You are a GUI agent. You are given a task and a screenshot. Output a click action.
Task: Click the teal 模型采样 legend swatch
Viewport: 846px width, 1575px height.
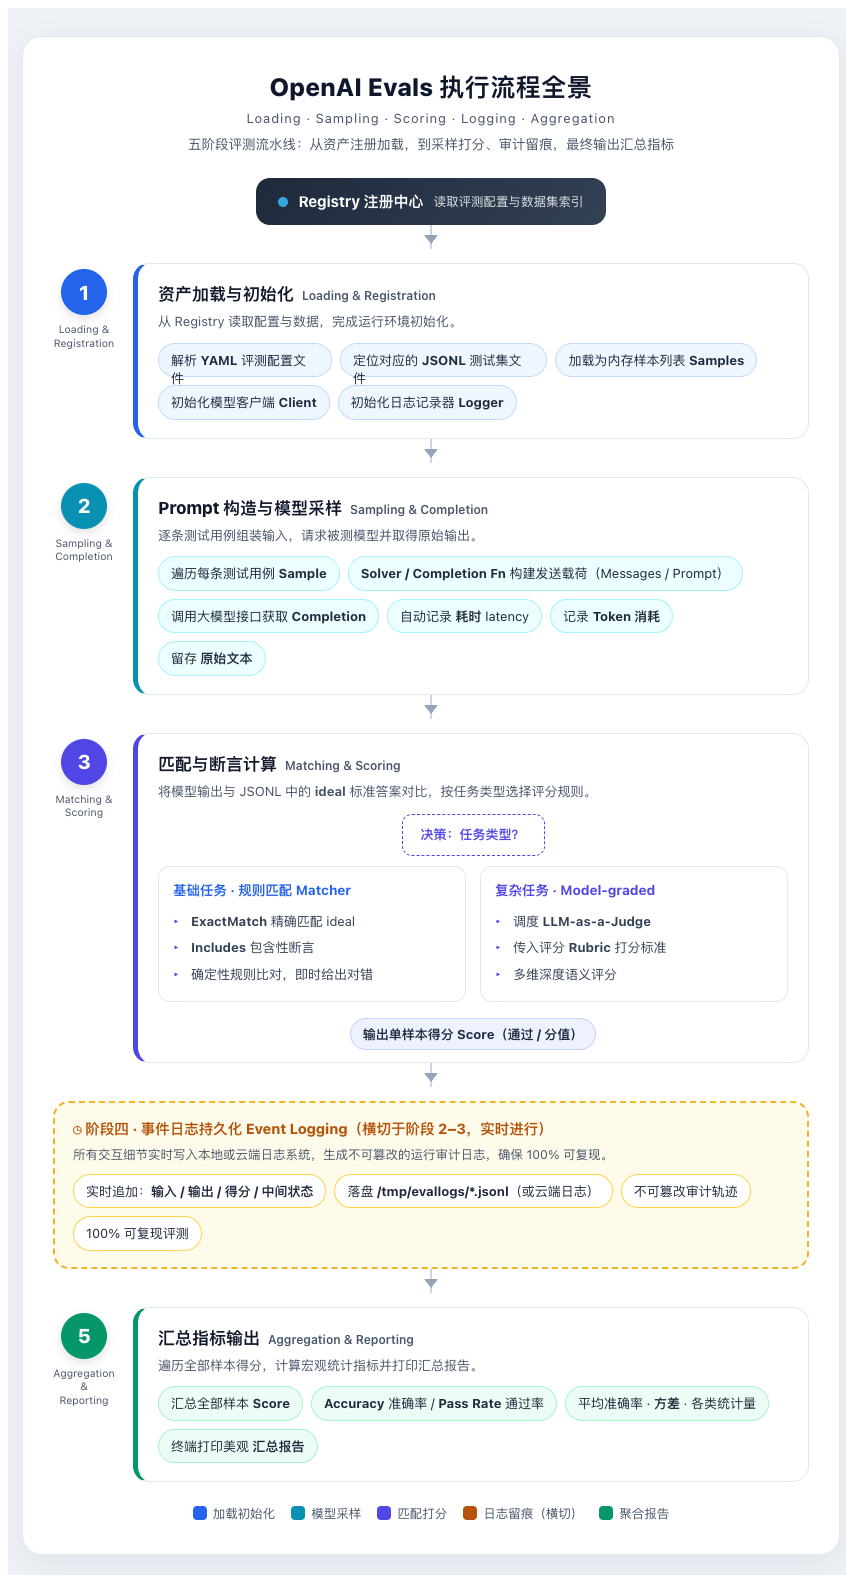(298, 1513)
